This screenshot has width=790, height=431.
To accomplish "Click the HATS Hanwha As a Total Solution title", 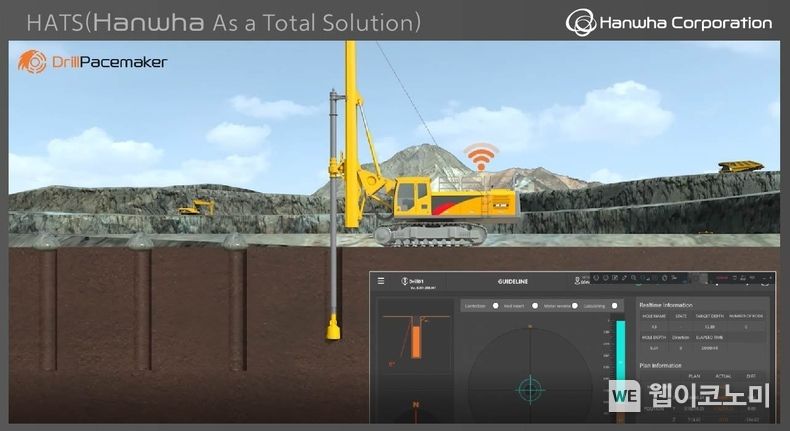I will click(x=224, y=23).
